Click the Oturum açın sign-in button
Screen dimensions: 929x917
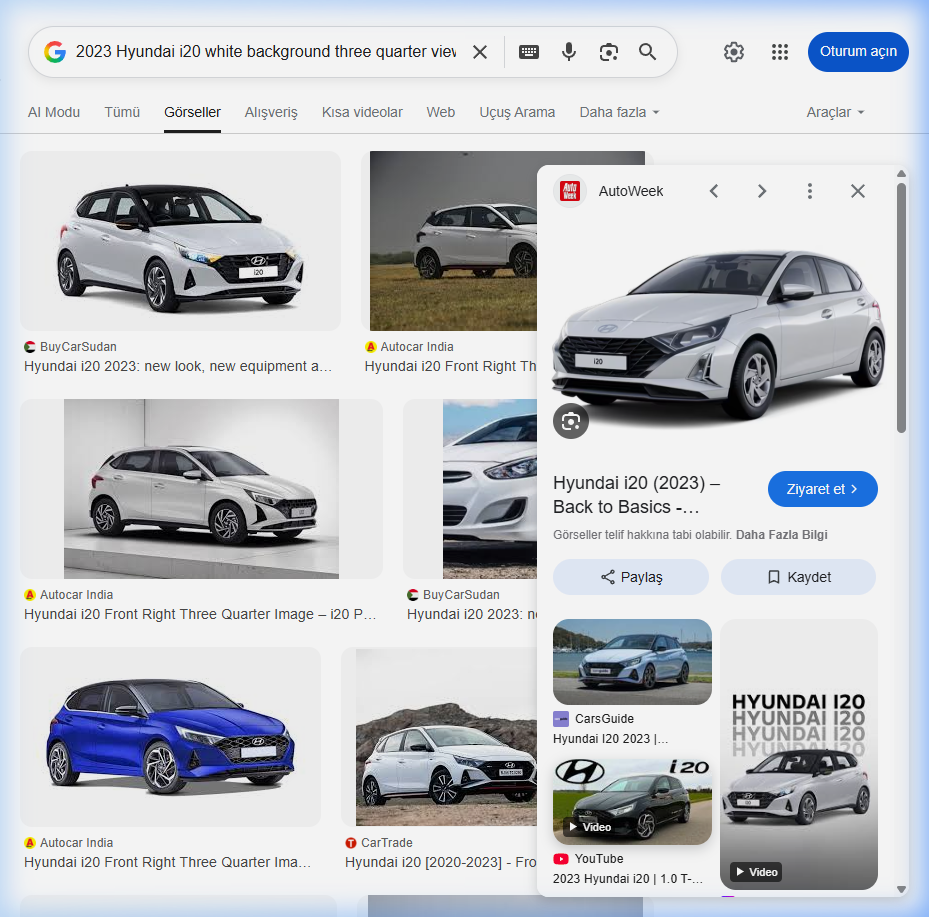(858, 52)
